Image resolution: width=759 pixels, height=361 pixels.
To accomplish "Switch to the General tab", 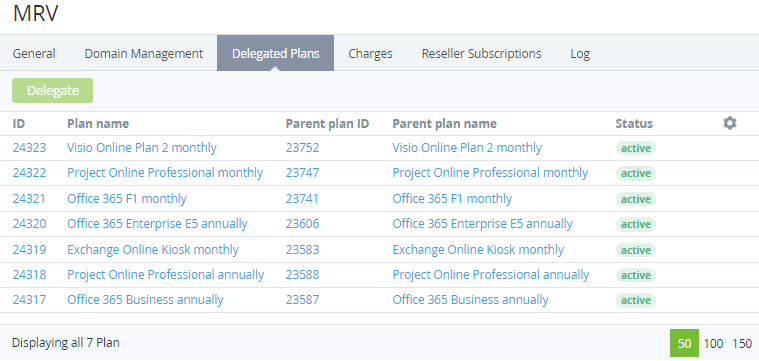I will (34, 53).
